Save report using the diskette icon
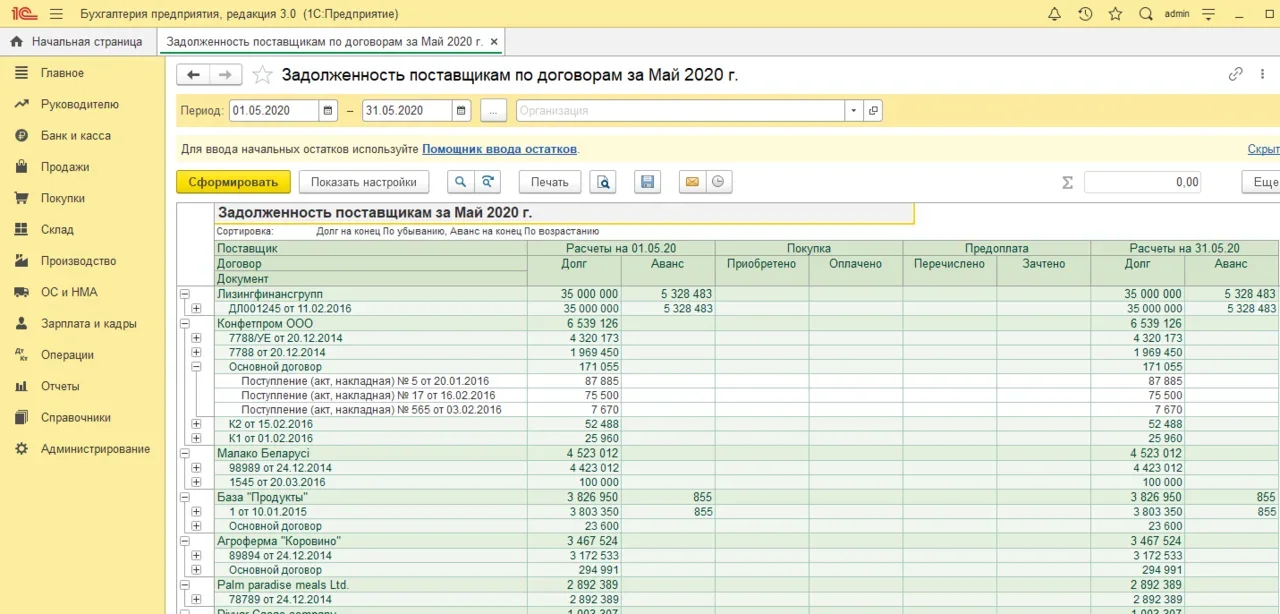The width and height of the screenshot is (1280, 614). click(647, 182)
